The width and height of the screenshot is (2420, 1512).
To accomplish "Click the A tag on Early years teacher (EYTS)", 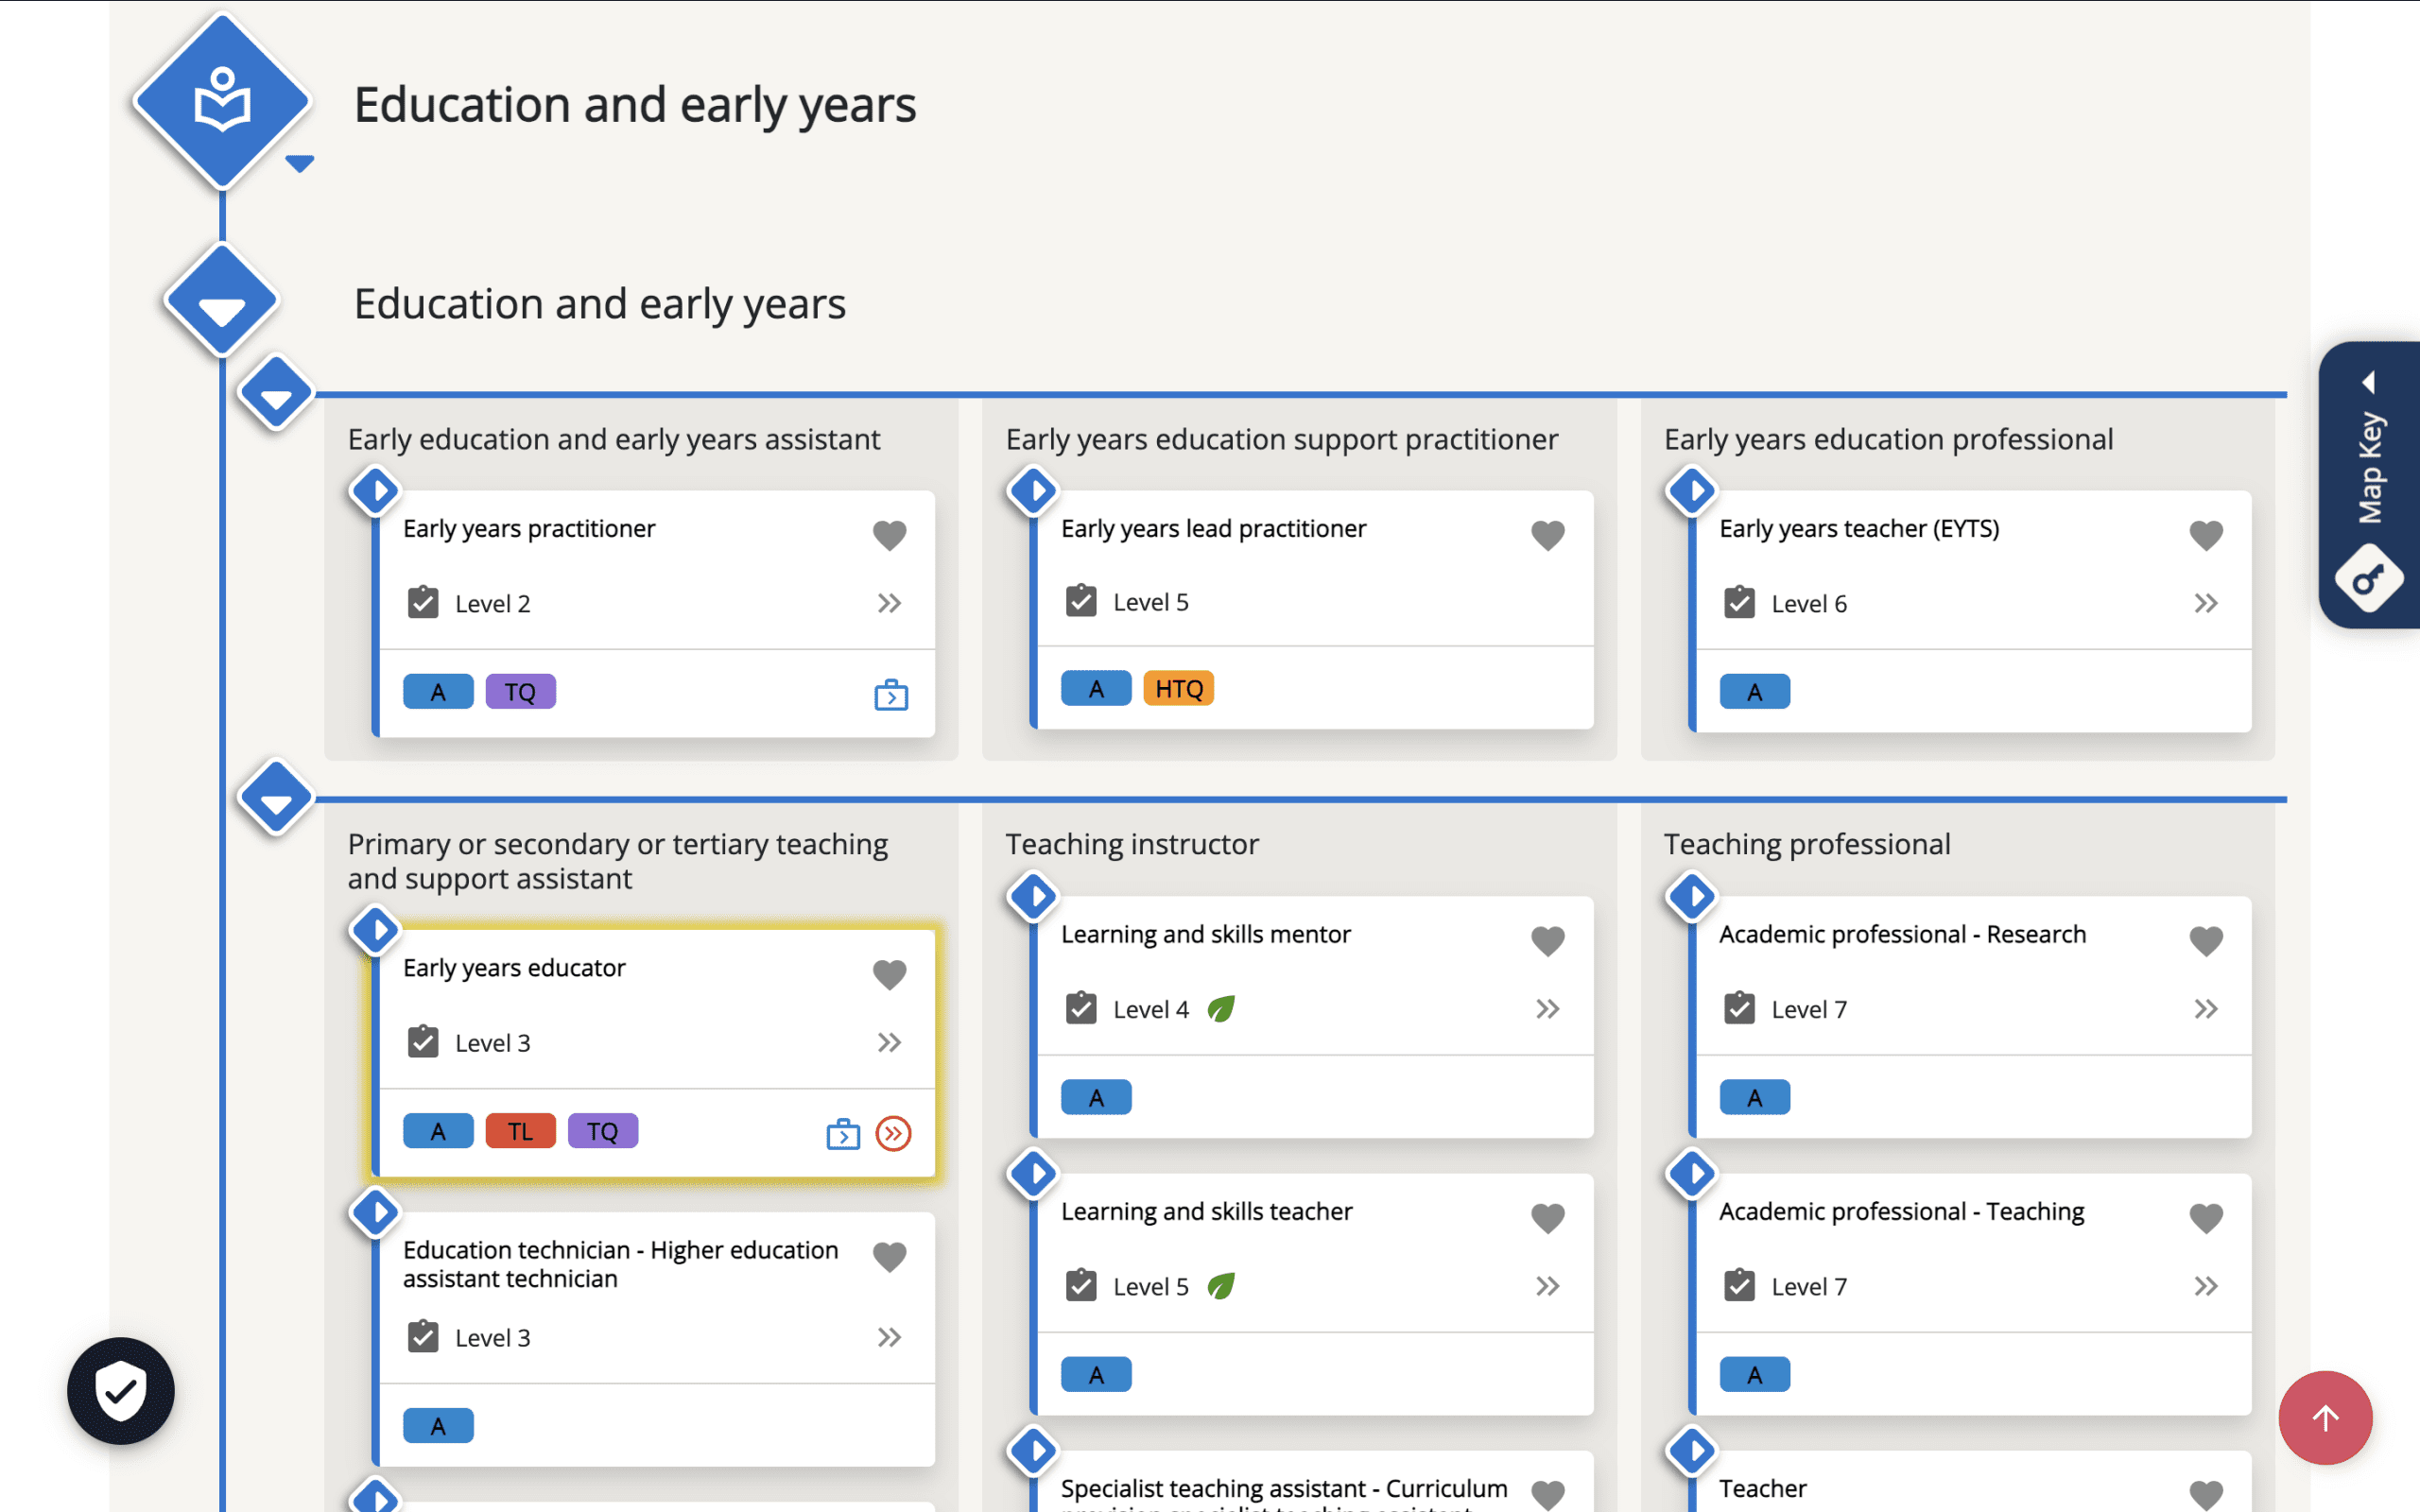I will [x=1754, y=691].
